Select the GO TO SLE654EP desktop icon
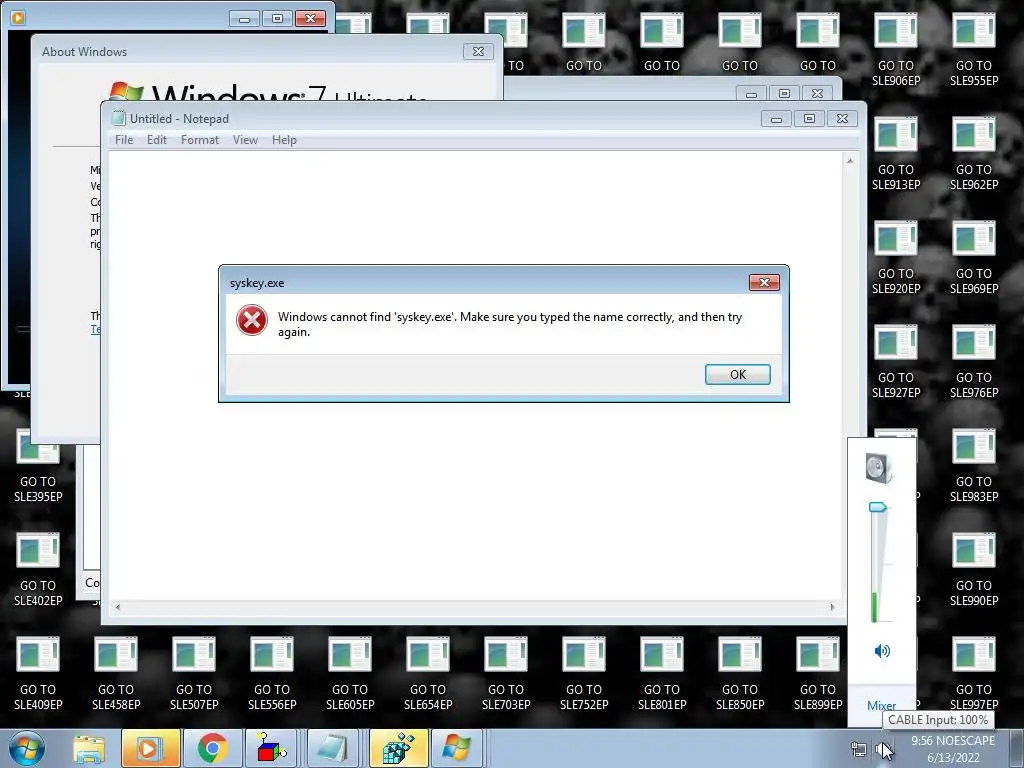 point(428,673)
